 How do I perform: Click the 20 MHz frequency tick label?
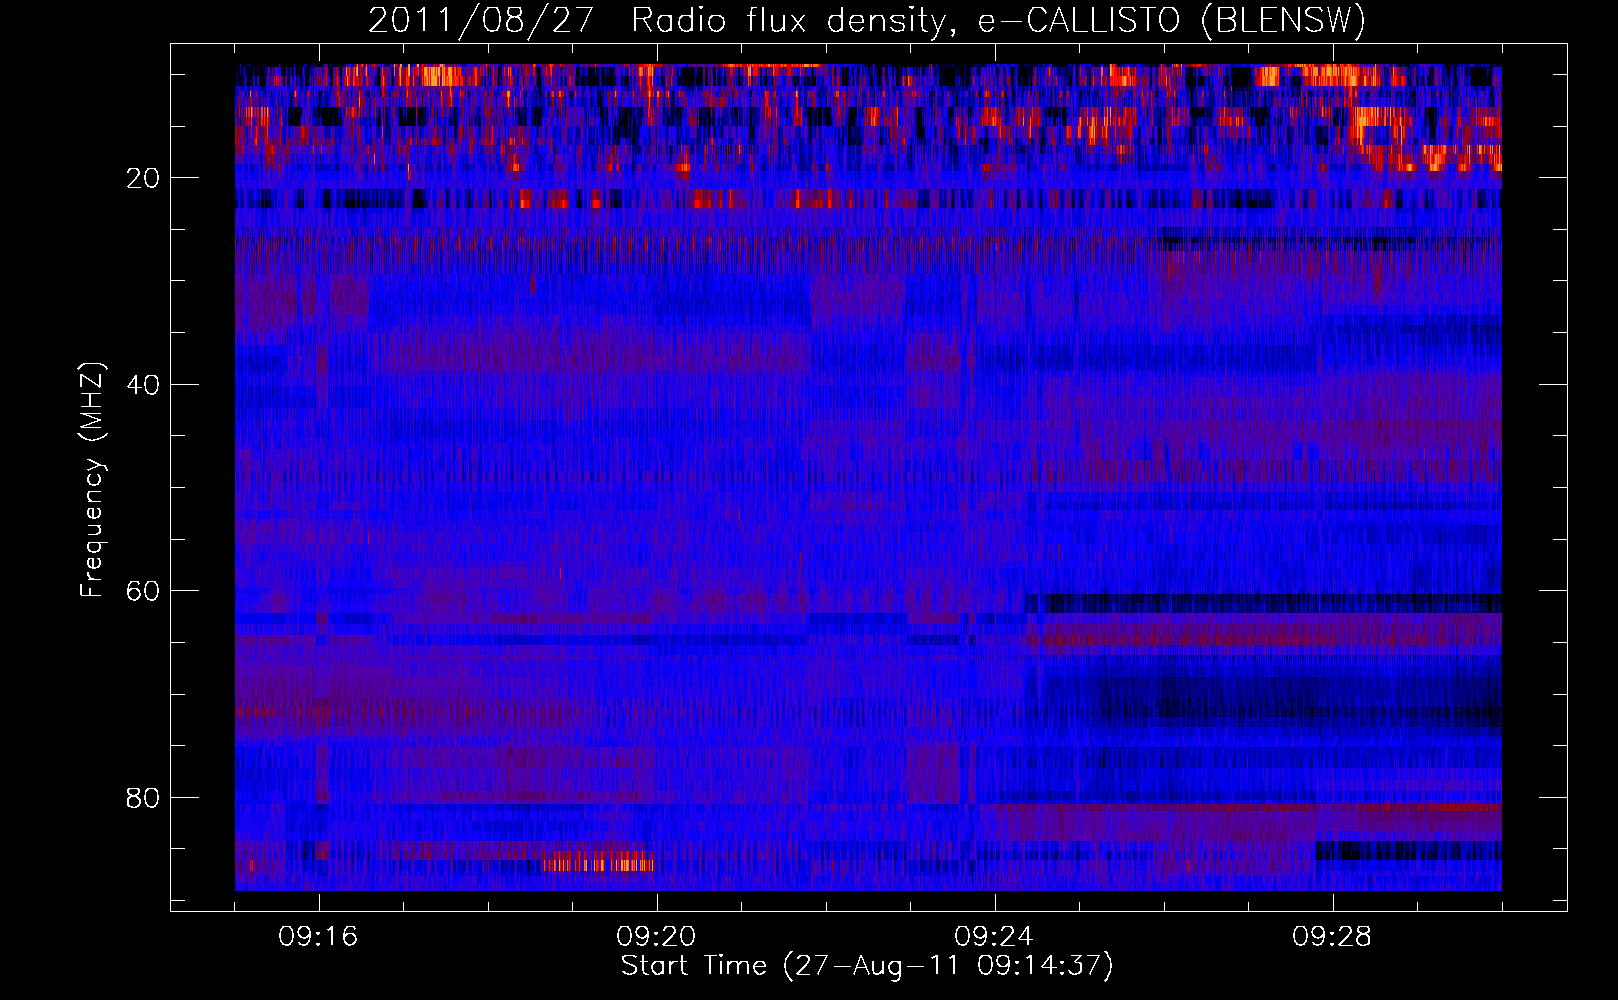pyautogui.click(x=144, y=178)
